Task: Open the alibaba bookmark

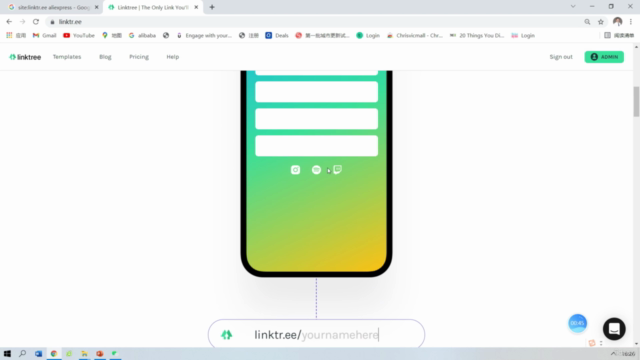Action: click(142, 36)
